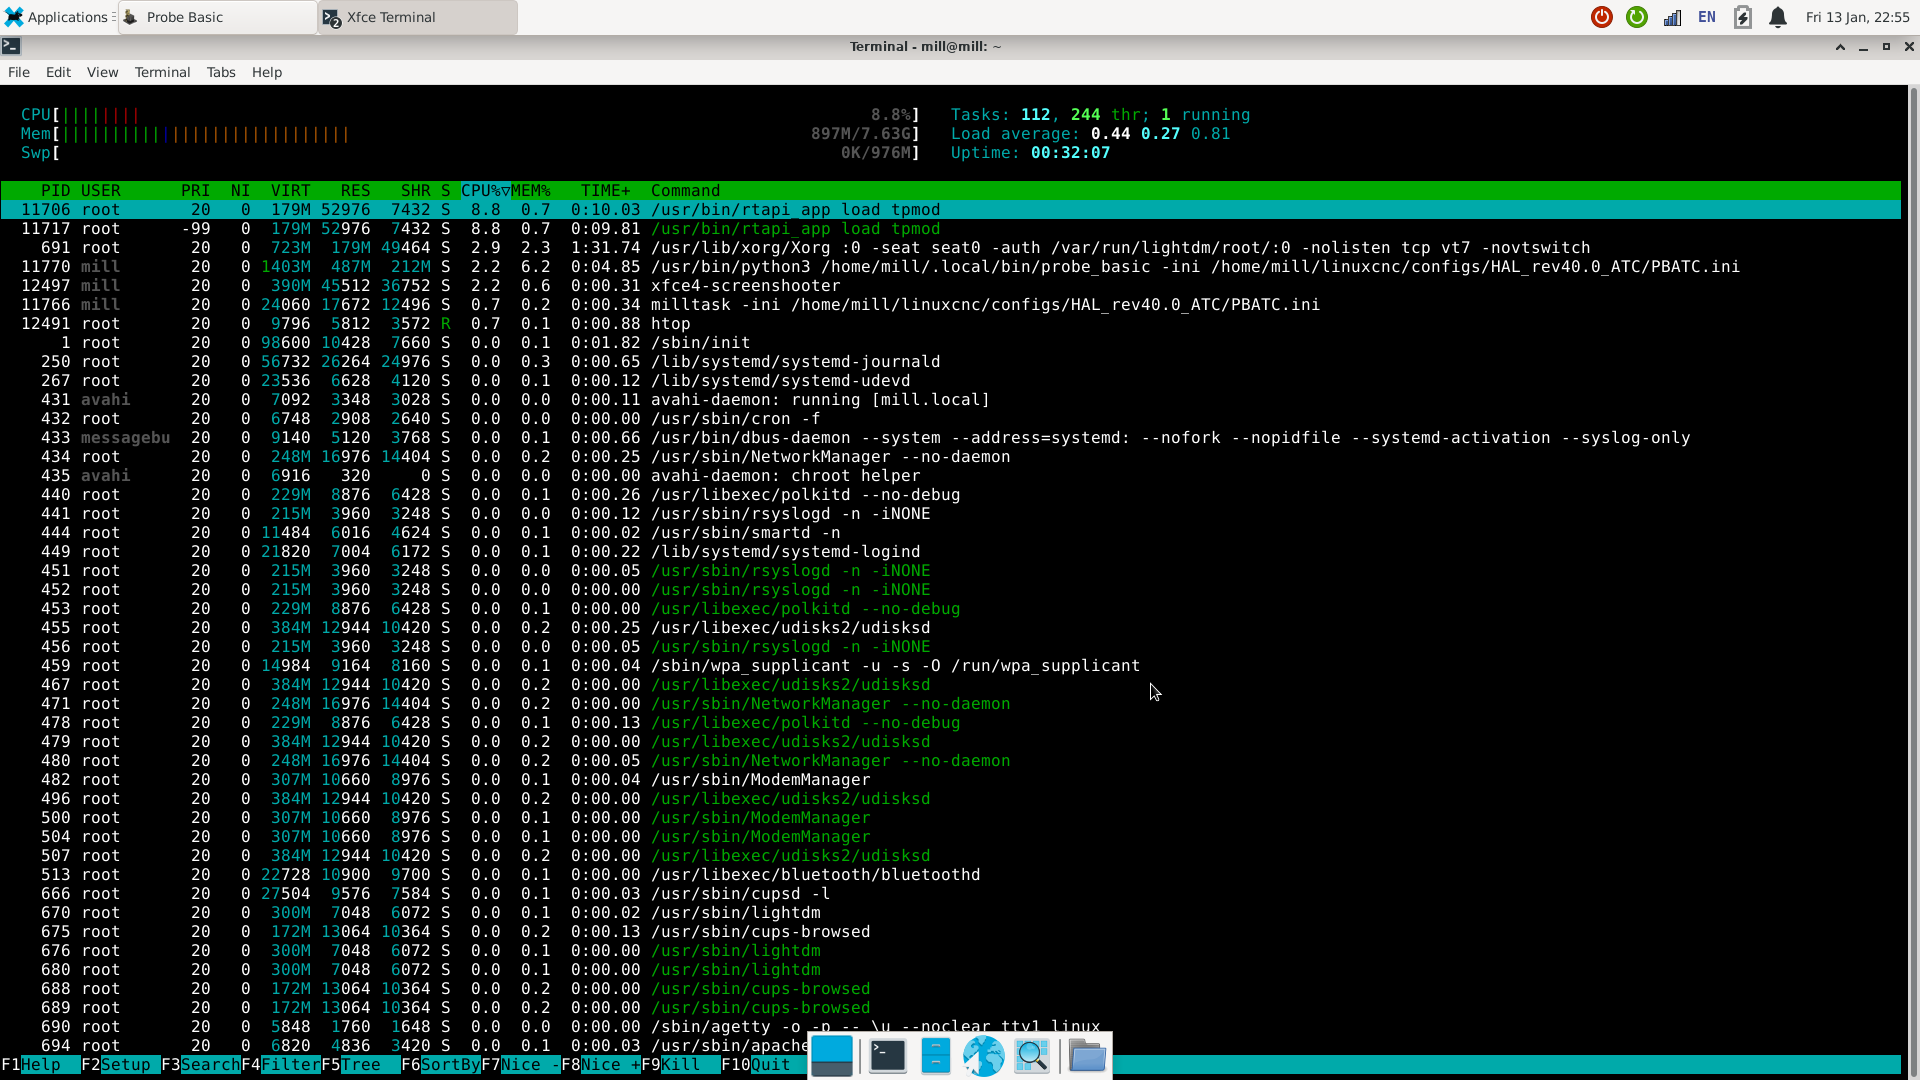Screen dimensions: 1920x1080
Task: Click the F2 Setup function key
Action: tap(120, 1064)
